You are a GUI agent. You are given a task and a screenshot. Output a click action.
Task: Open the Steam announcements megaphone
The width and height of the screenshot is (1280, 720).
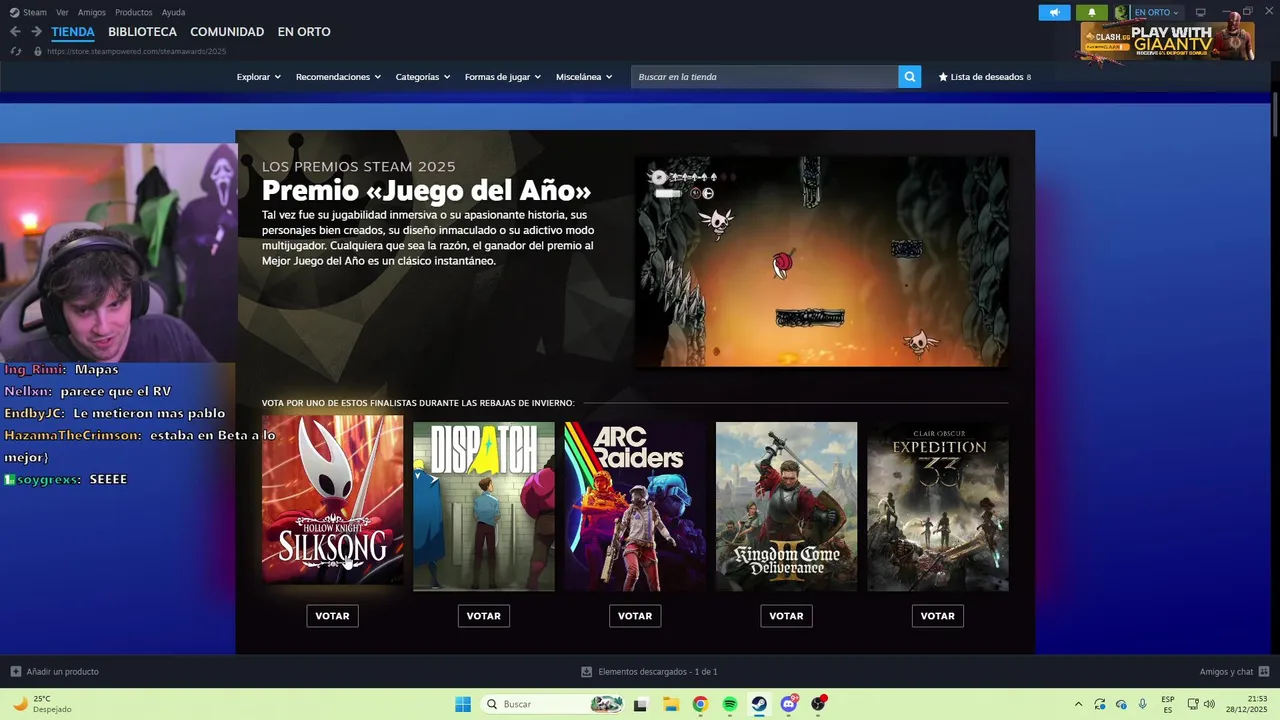pyautogui.click(x=1054, y=12)
